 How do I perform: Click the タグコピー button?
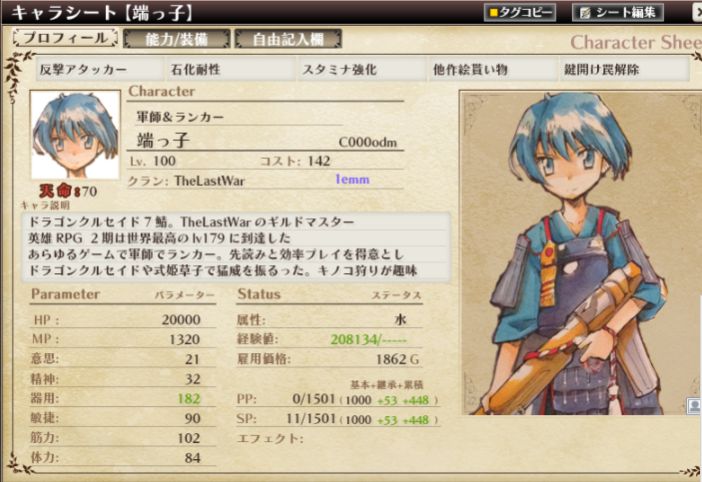click(520, 13)
